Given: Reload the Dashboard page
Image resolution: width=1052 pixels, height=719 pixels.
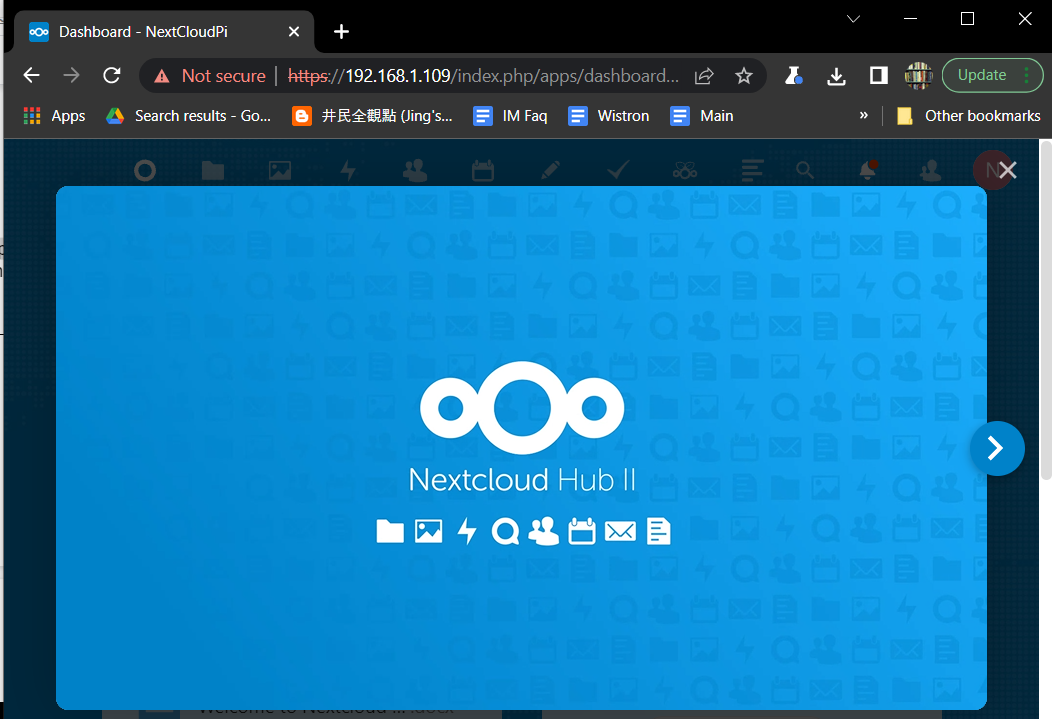Looking at the screenshot, I should coord(112,75).
